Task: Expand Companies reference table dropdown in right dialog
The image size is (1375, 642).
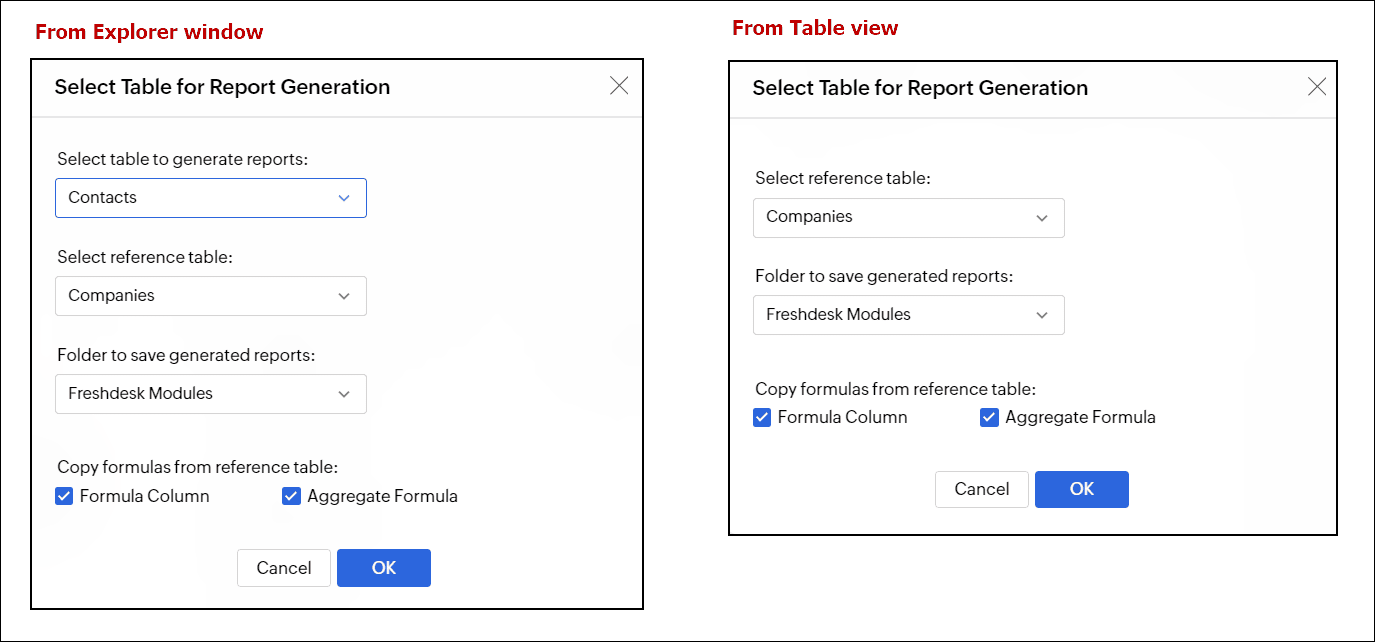Action: [908, 218]
